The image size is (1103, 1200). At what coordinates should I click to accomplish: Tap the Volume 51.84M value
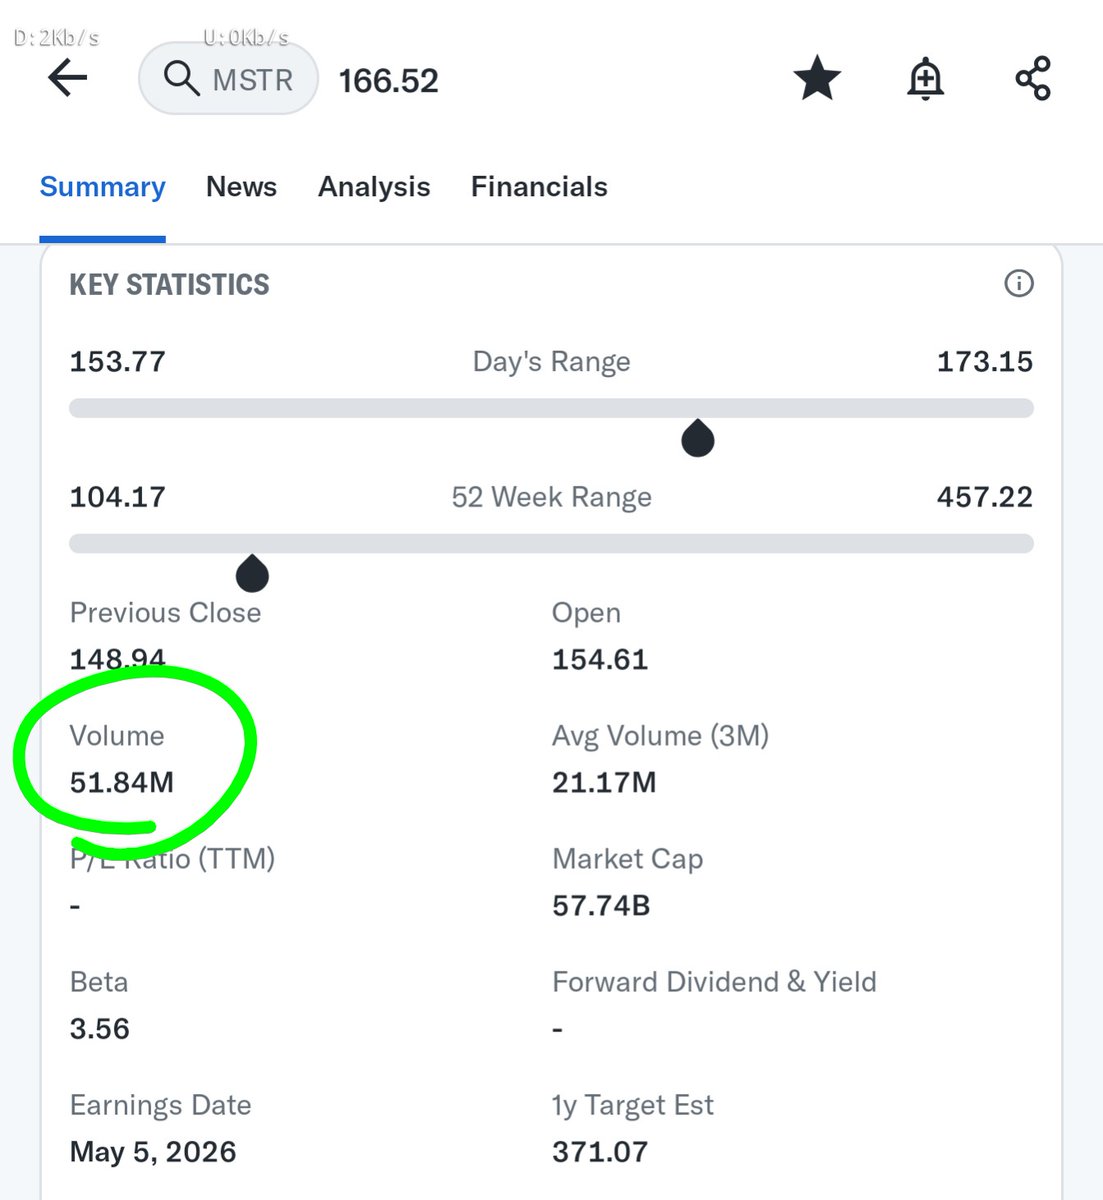[x=122, y=782]
